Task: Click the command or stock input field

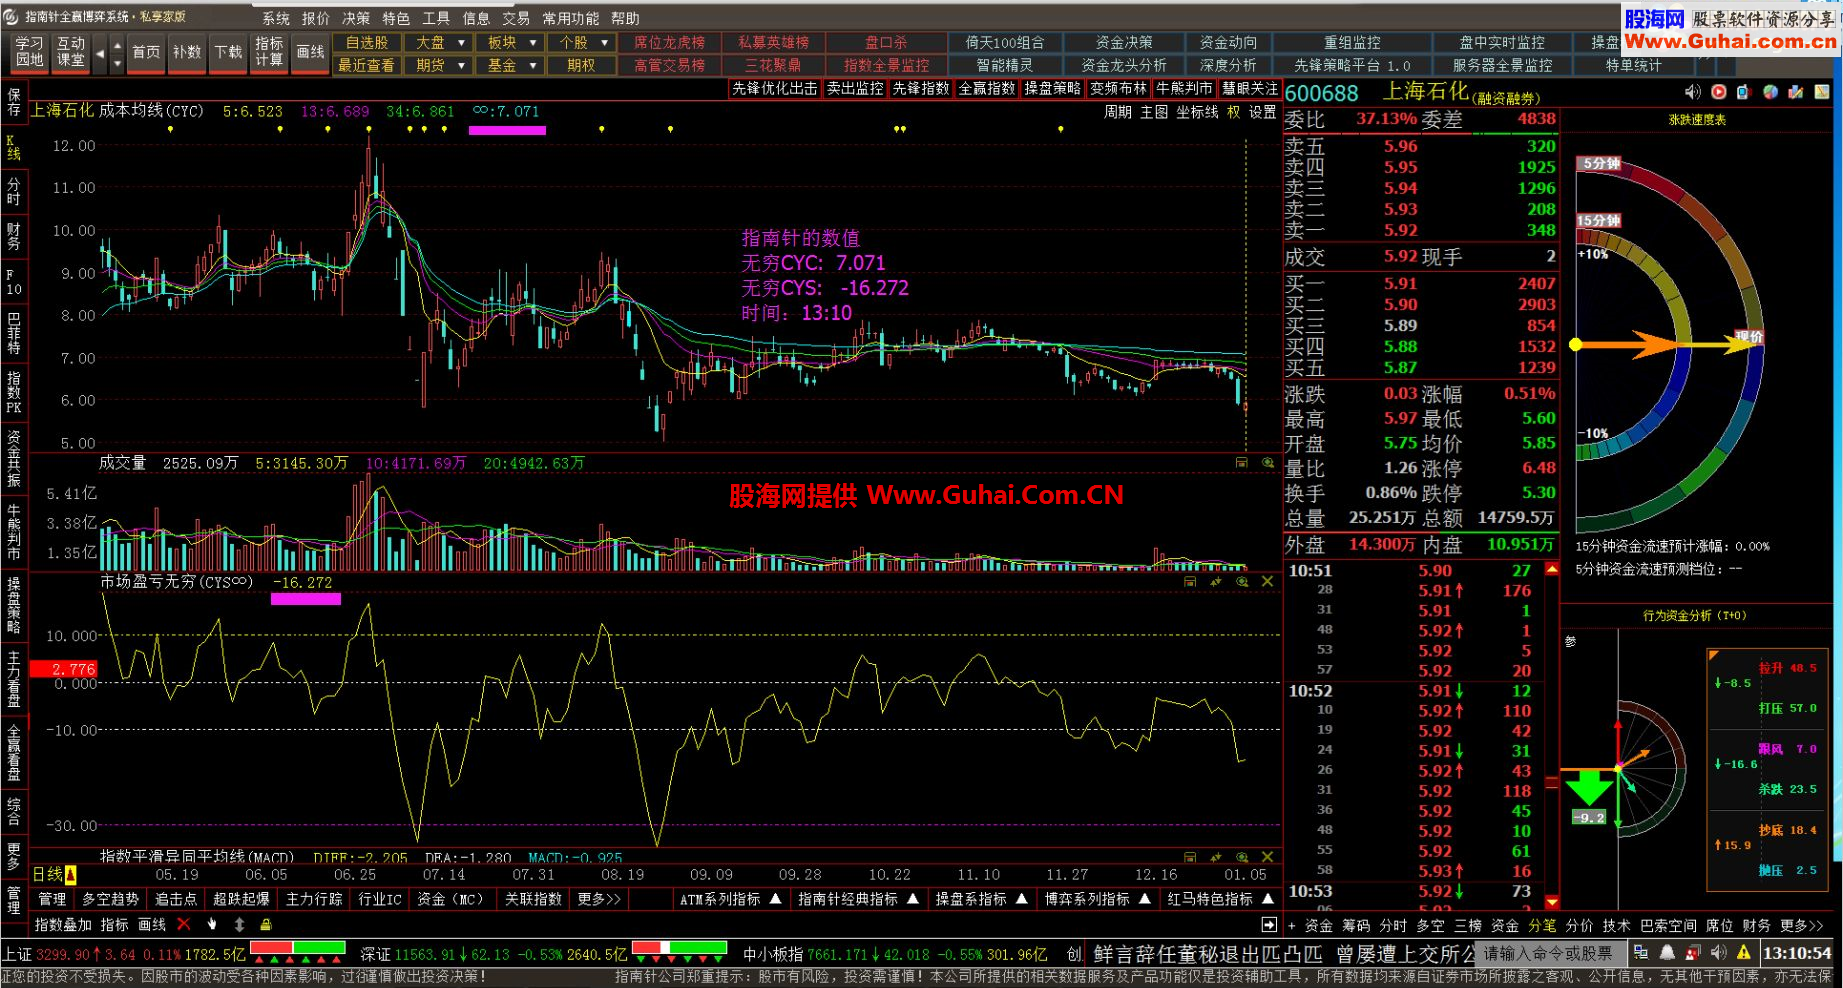Action: pos(1551,953)
